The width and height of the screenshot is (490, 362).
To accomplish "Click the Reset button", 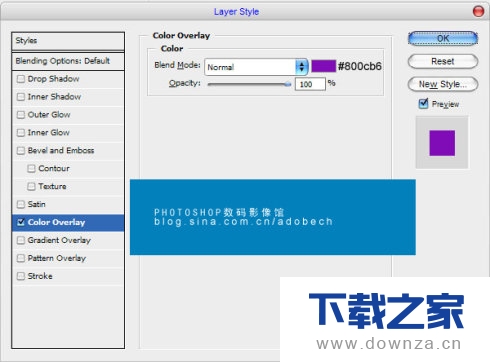I will coord(443,61).
